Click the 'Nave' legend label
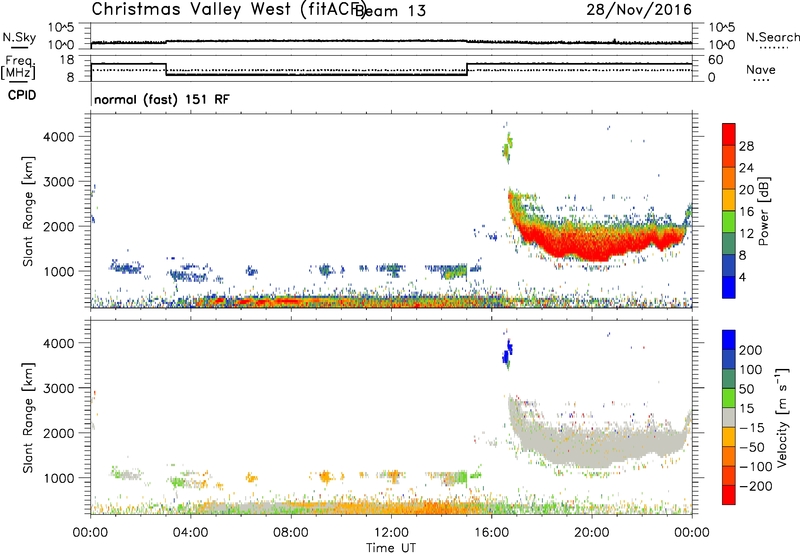Image resolution: width=800 pixels, height=554 pixels. coord(760,69)
